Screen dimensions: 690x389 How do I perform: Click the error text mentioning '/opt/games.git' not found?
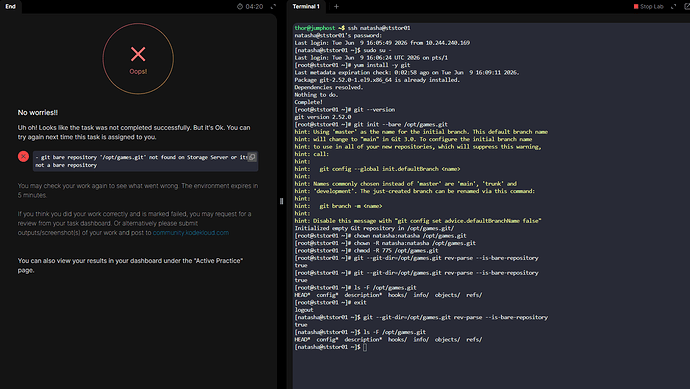pyautogui.click(x=141, y=161)
